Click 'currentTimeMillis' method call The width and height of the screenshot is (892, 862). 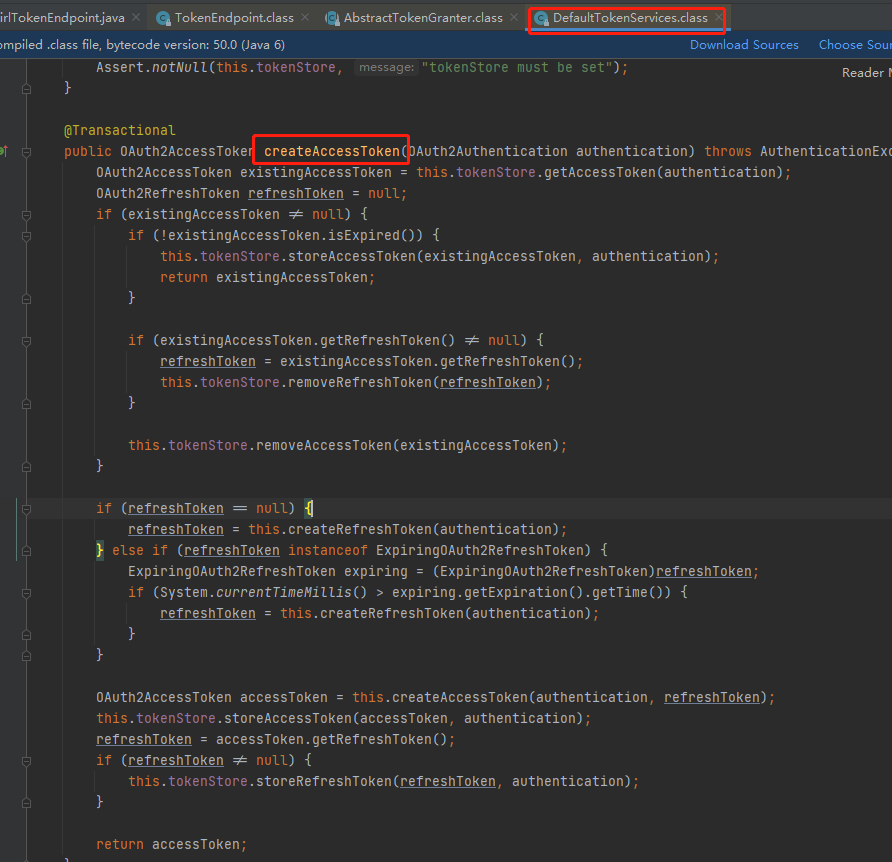click(x=284, y=592)
